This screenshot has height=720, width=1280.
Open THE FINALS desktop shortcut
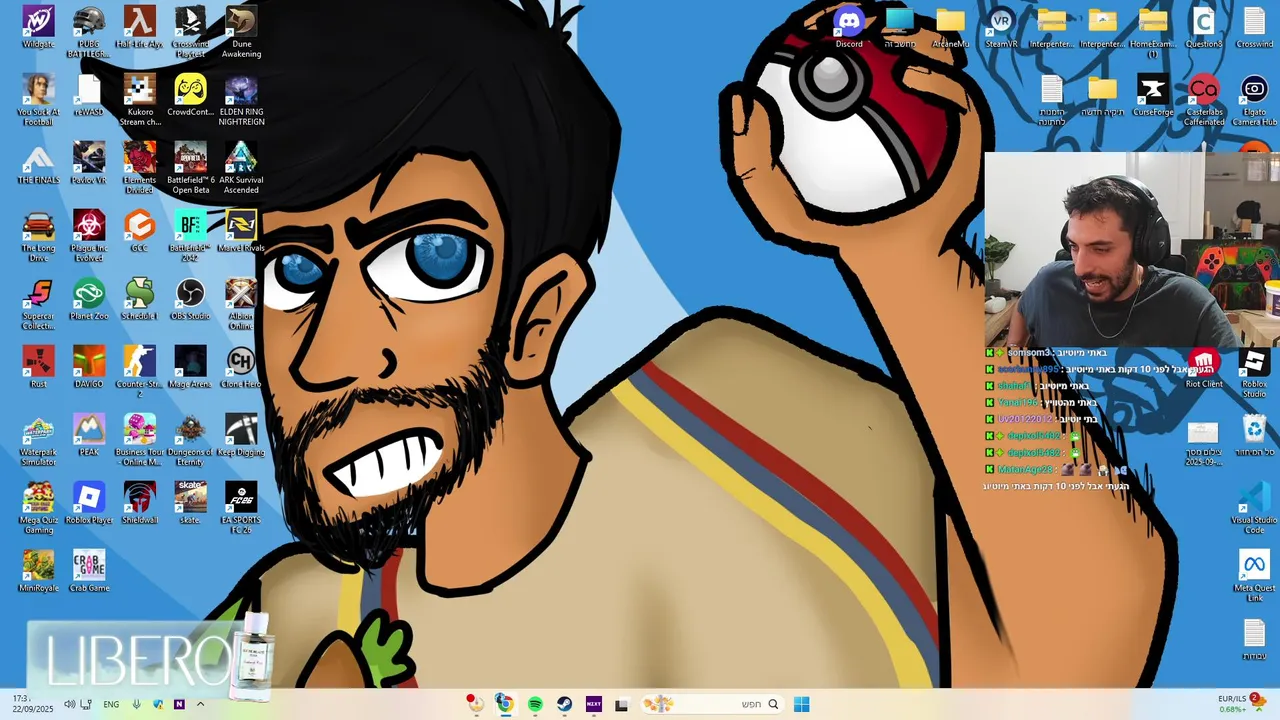[38, 163]
